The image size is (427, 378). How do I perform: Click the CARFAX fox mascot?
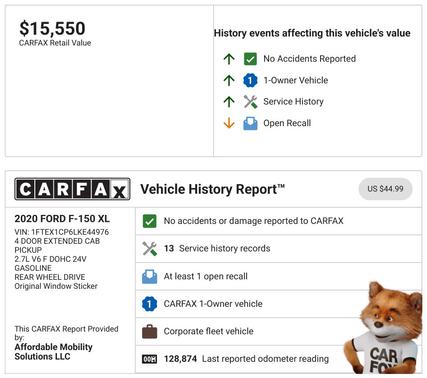click(383, 328)
